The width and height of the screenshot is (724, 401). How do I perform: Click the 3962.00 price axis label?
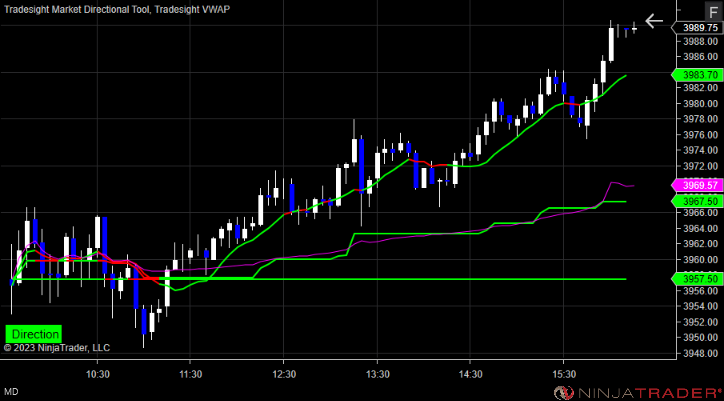coord(700,243)
